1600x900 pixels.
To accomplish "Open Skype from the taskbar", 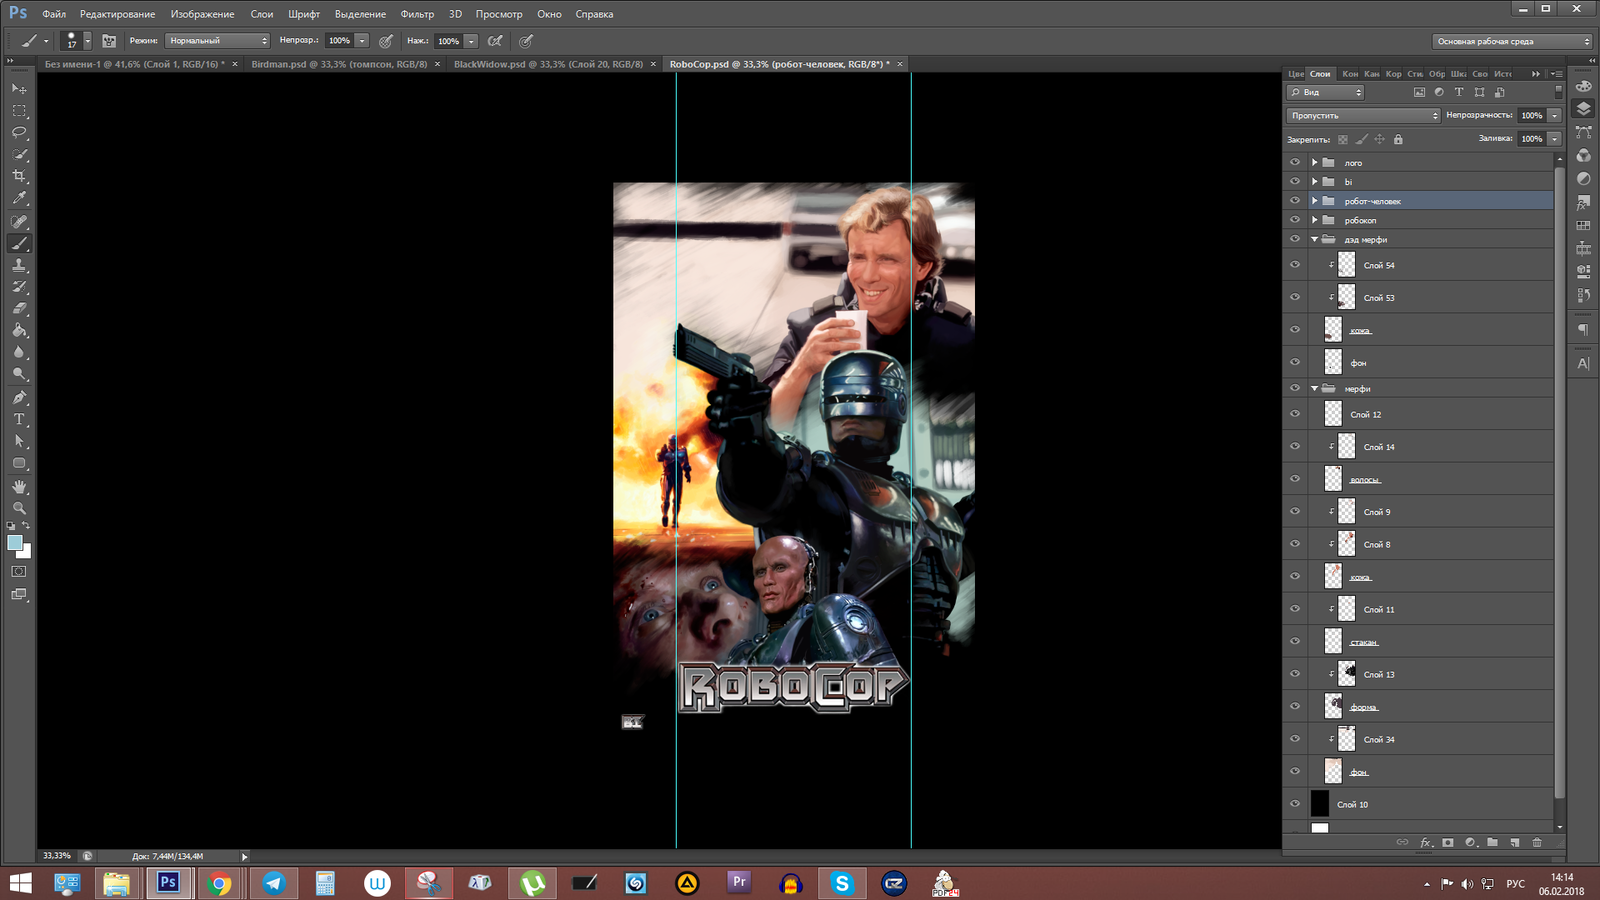I will tap(842, 883).
